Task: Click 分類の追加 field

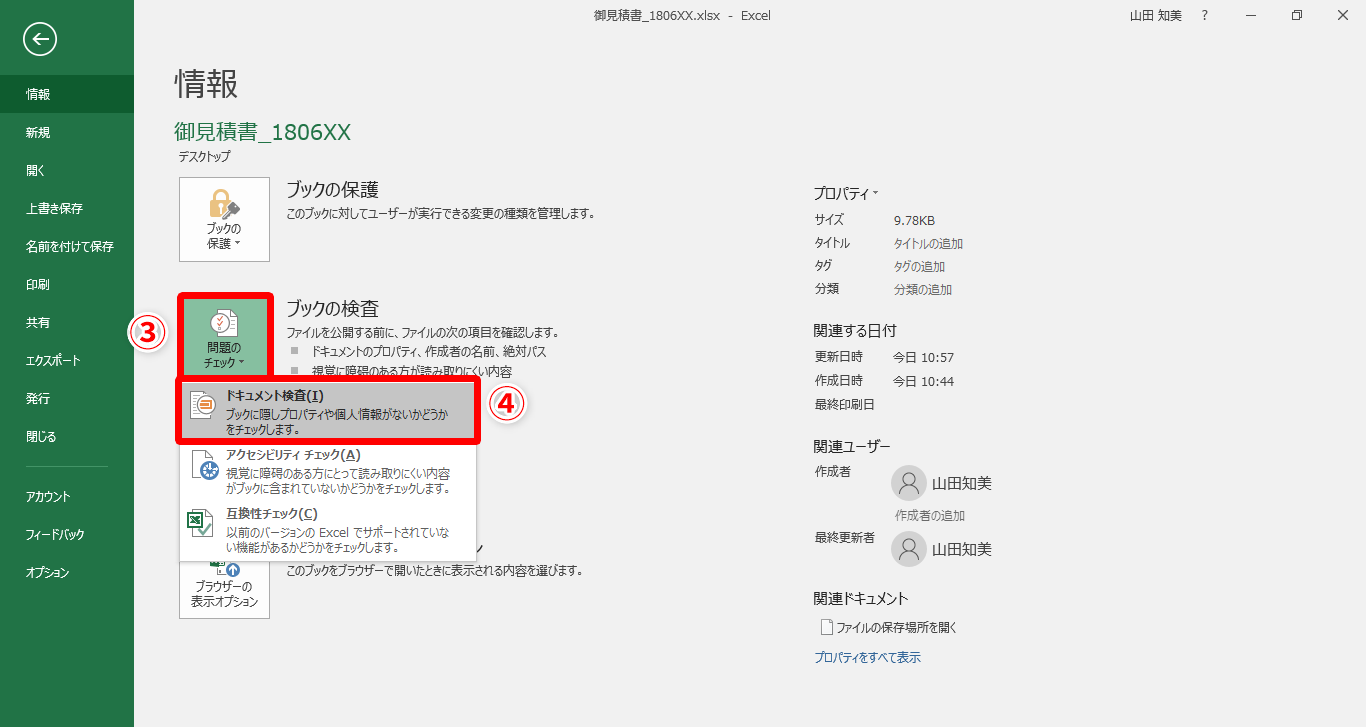Action: coord(923,290)
